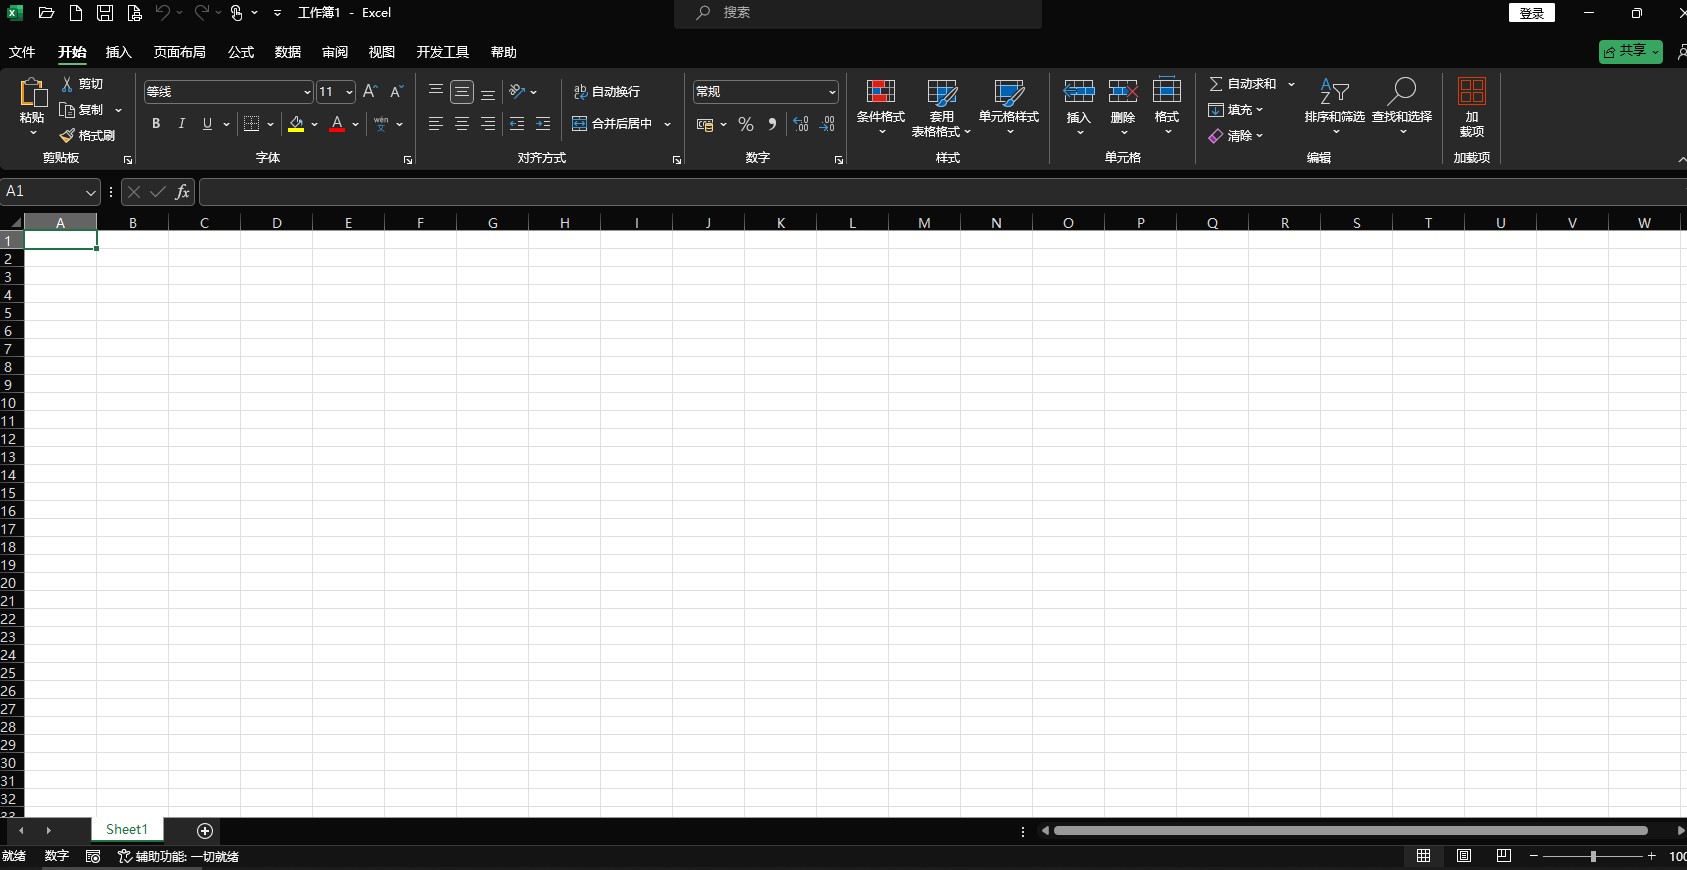Align text to top of cell
Screen dimensions: 1687x870
click(x=435, y=91)
